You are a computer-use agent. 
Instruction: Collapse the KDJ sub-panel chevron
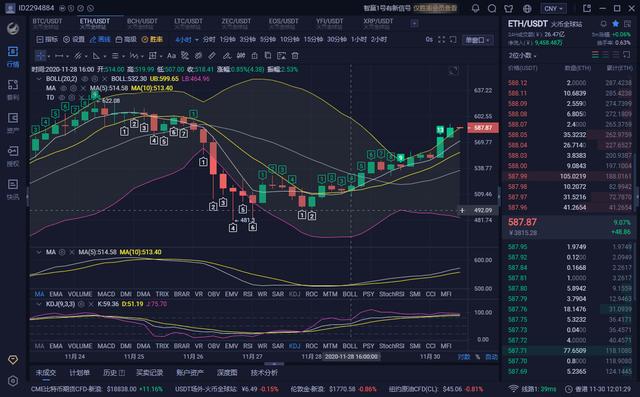coord(39,304)
